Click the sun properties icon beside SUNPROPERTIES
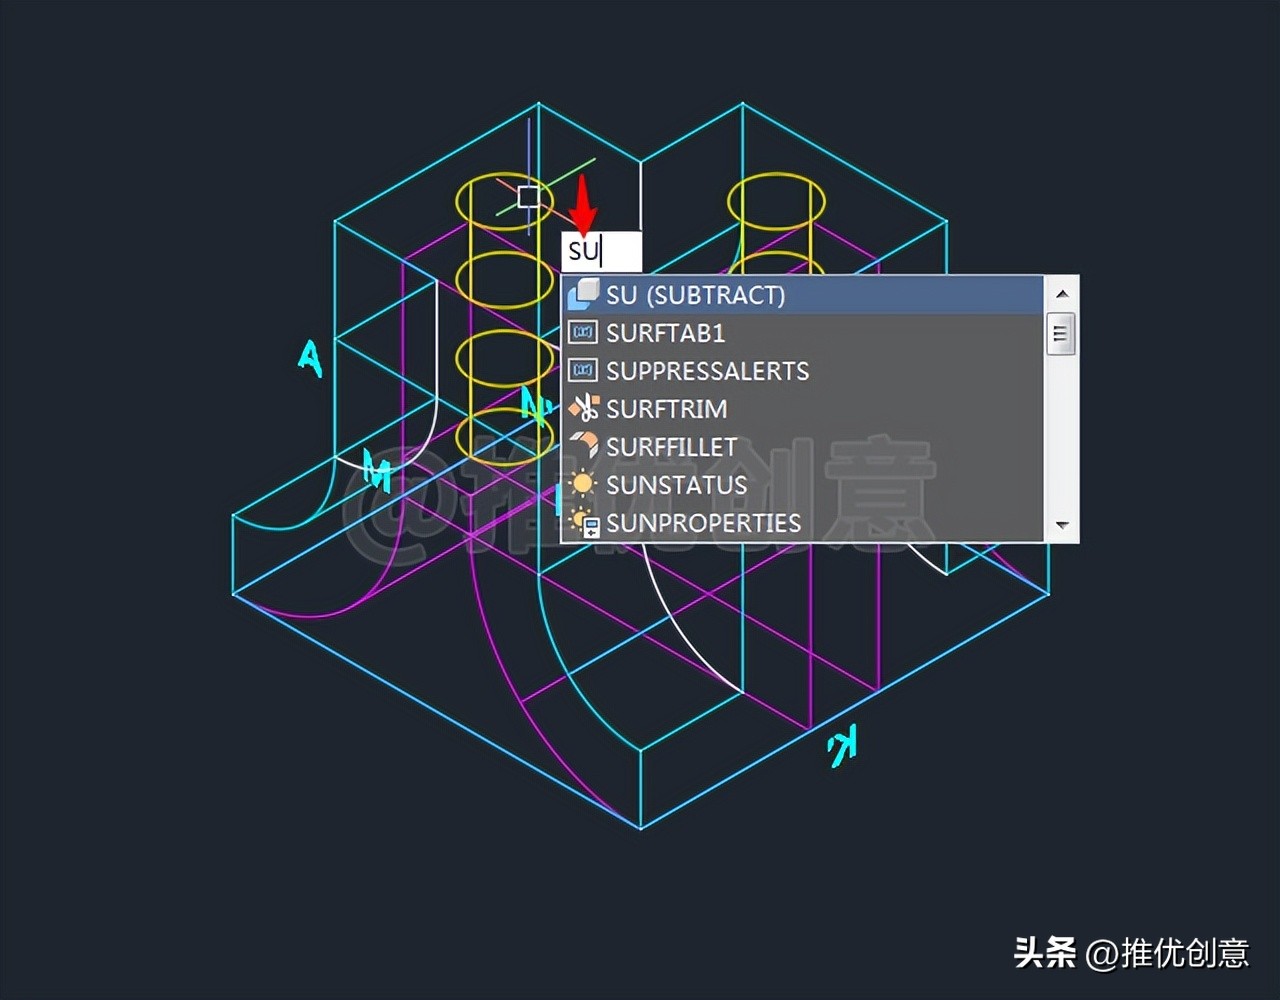 (583, 523)
